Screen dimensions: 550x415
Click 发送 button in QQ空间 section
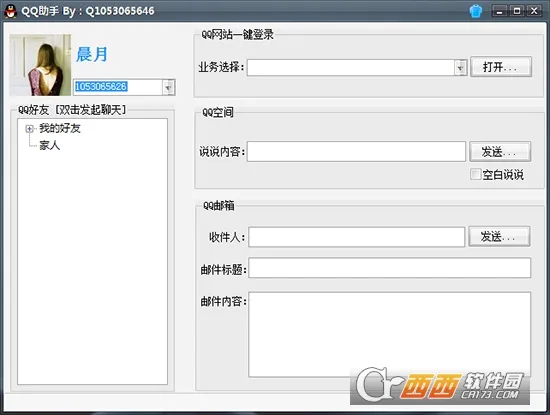pyautogui.click(x=500, y=152)
